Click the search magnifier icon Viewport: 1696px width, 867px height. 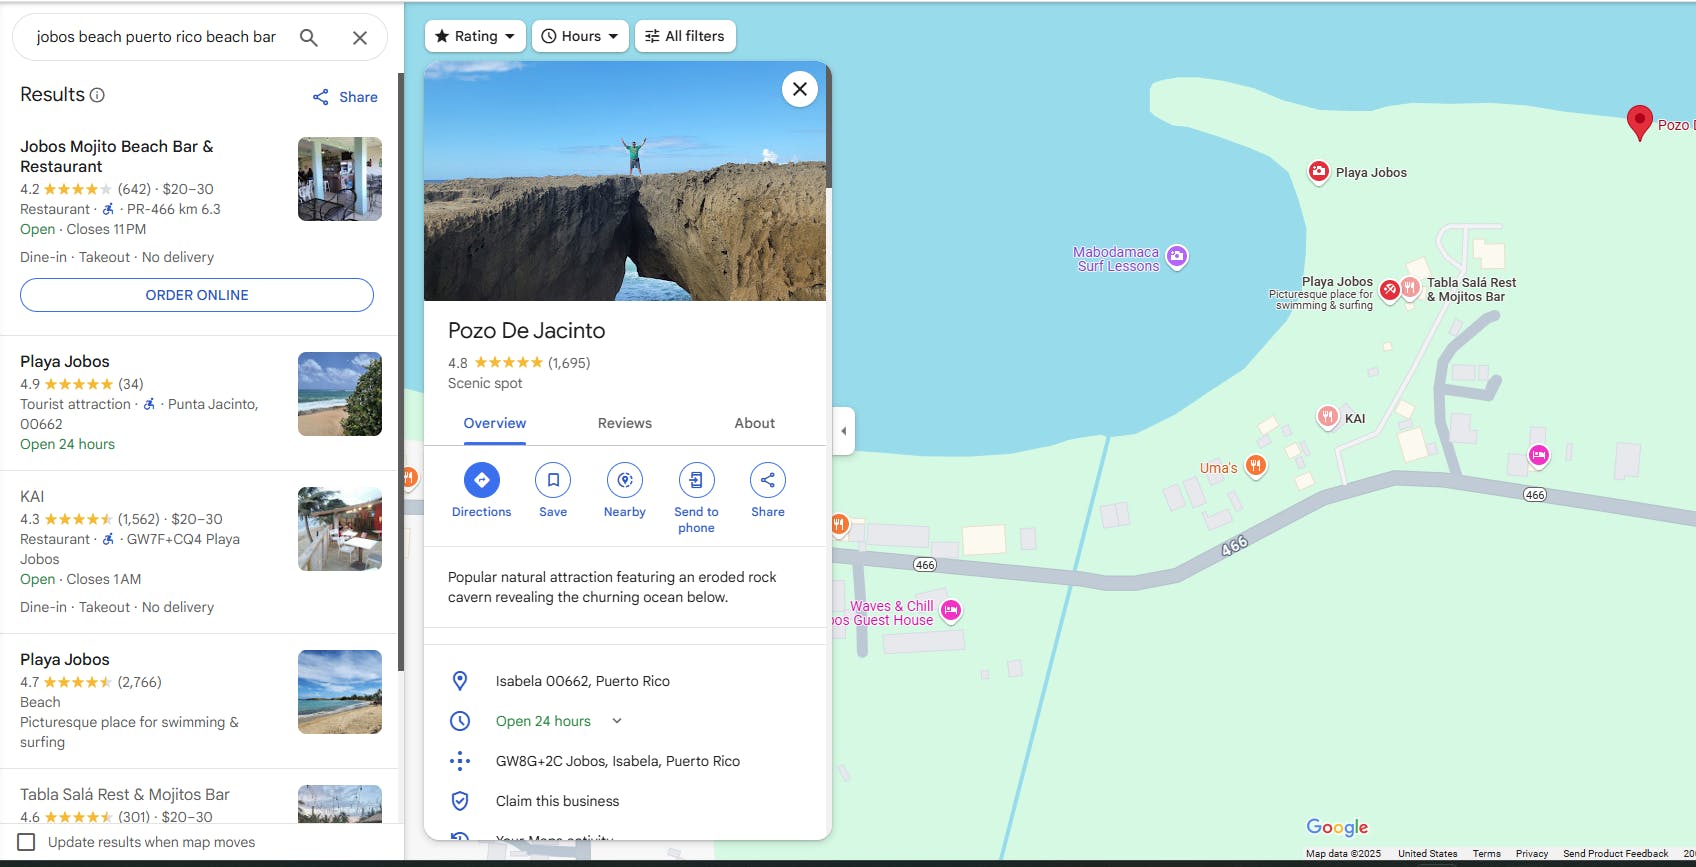(309, 38)
